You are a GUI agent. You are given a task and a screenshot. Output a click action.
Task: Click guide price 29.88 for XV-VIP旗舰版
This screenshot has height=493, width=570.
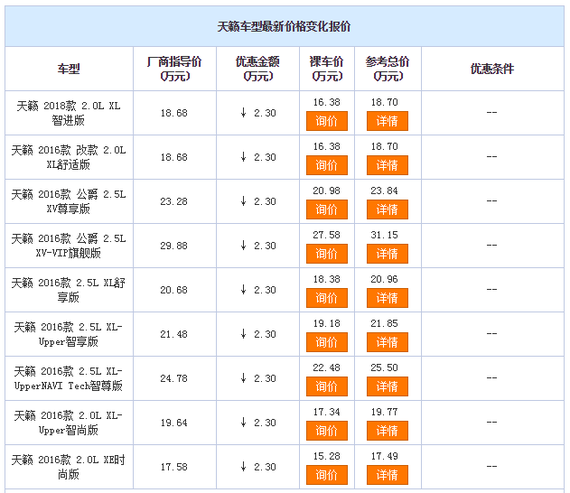(x=174, y=246)
